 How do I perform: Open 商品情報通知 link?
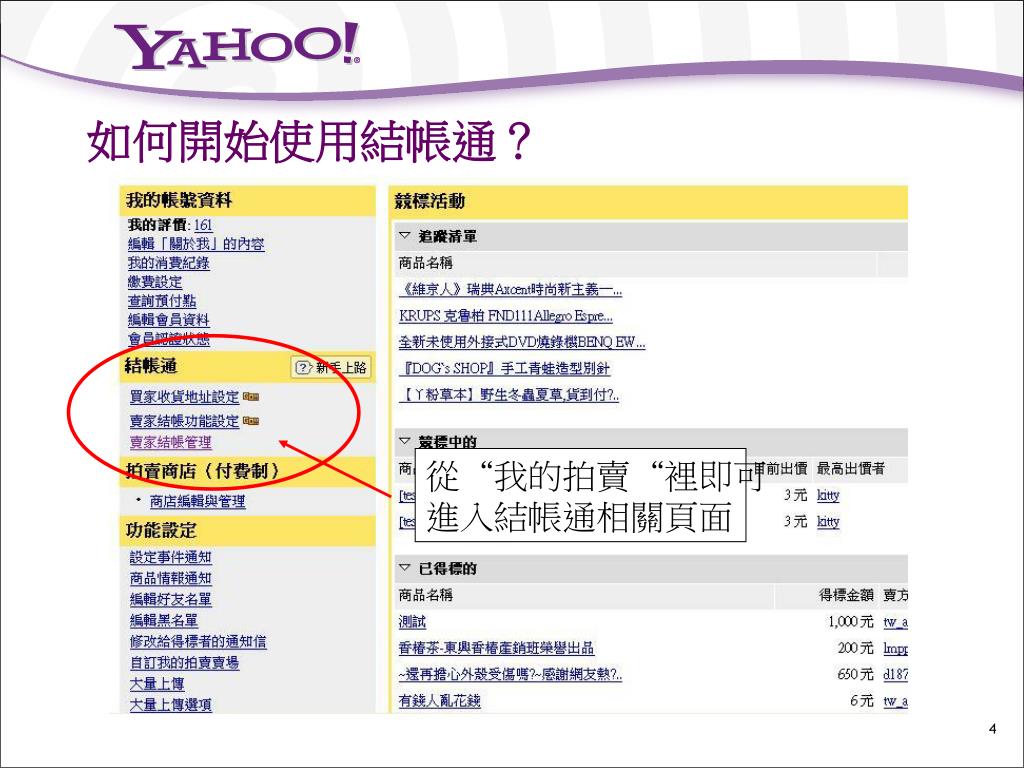170,578
